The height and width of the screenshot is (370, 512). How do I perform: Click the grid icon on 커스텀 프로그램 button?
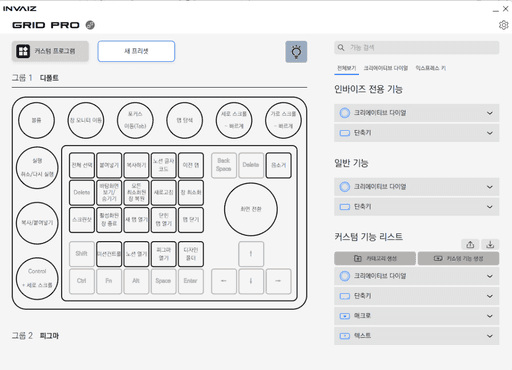point(23,51)
